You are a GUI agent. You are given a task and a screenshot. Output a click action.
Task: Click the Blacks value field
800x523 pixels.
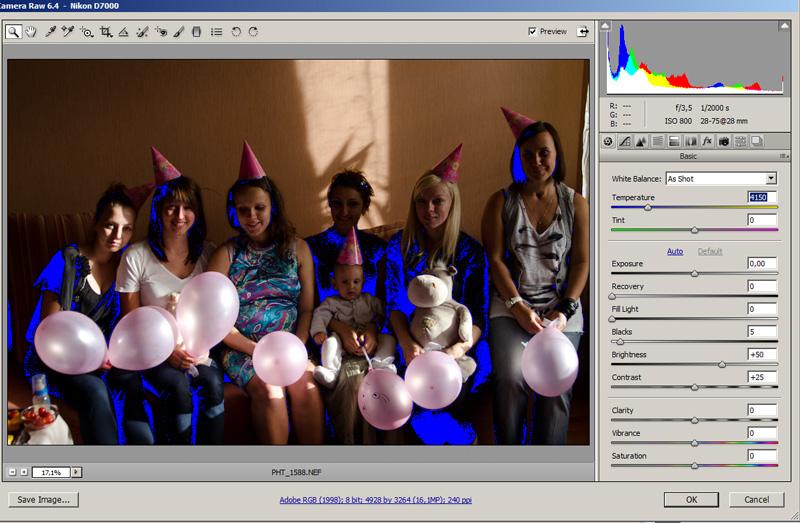click(x=762, y=332)
